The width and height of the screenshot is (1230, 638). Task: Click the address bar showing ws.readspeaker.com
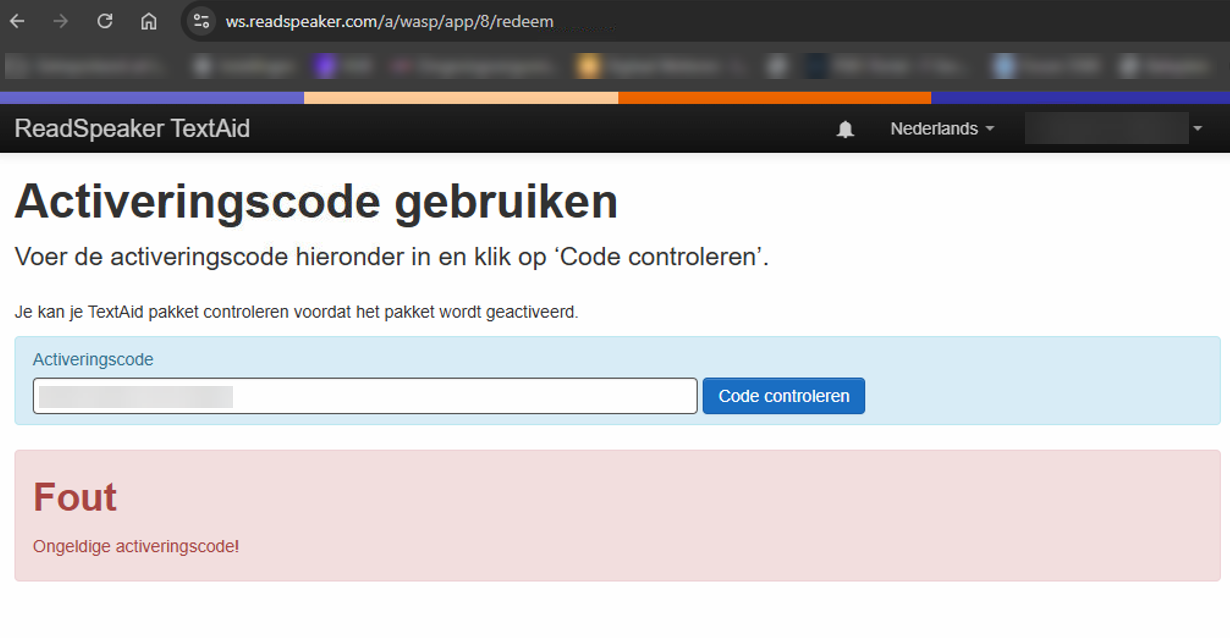[390, 21]
